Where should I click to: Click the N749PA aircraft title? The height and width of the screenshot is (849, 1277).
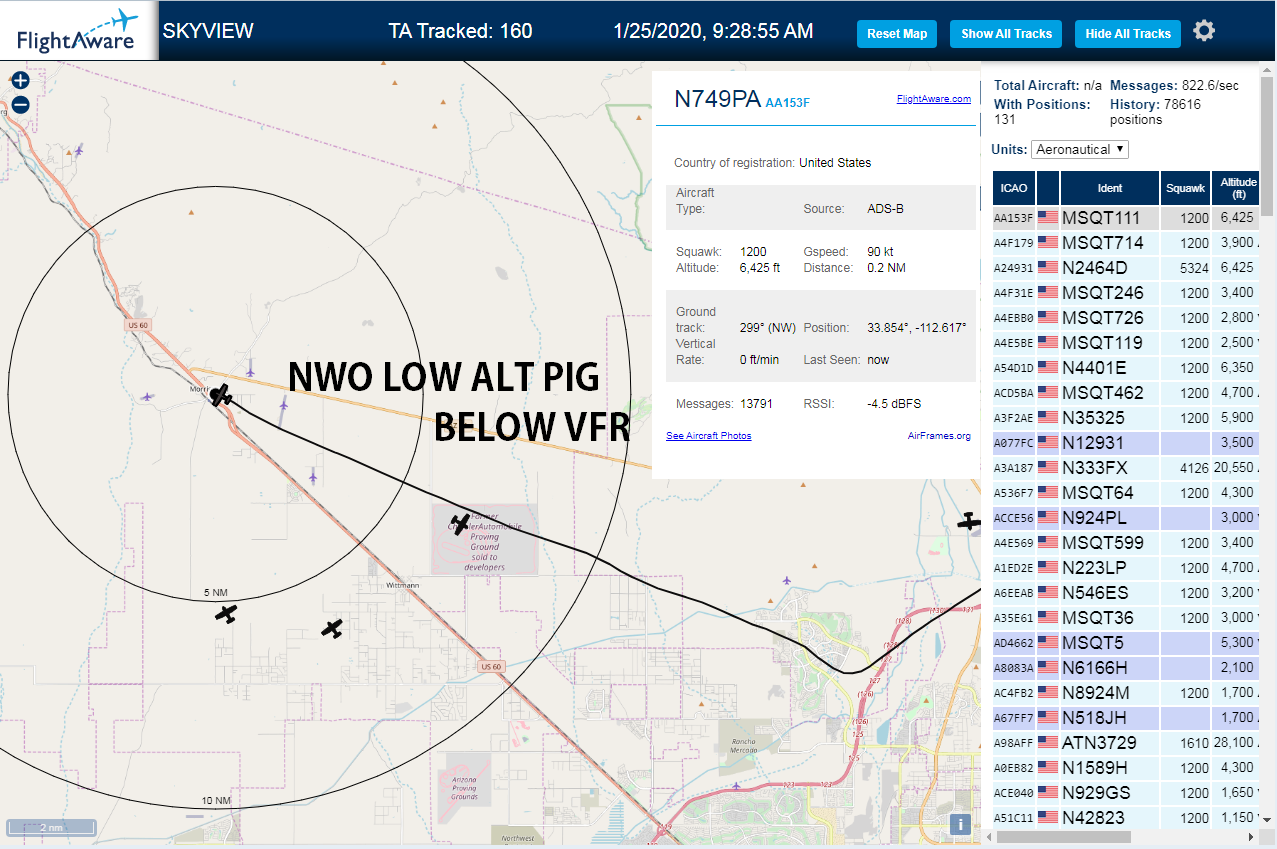(x=717, y=98)
